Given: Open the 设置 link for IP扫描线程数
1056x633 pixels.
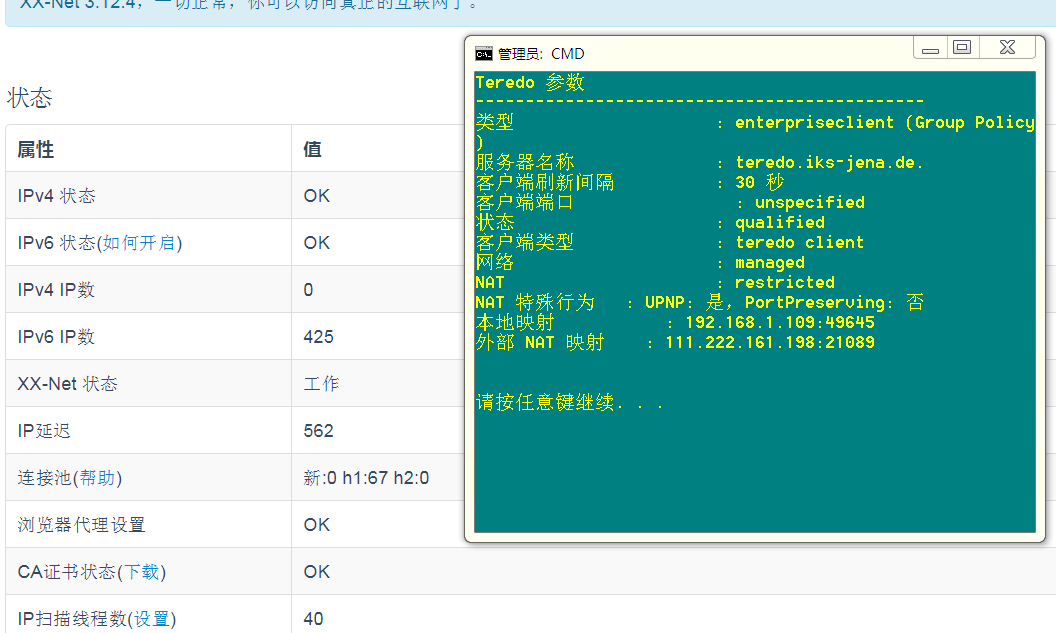Looking at the screenshot, I should (153, 618).
